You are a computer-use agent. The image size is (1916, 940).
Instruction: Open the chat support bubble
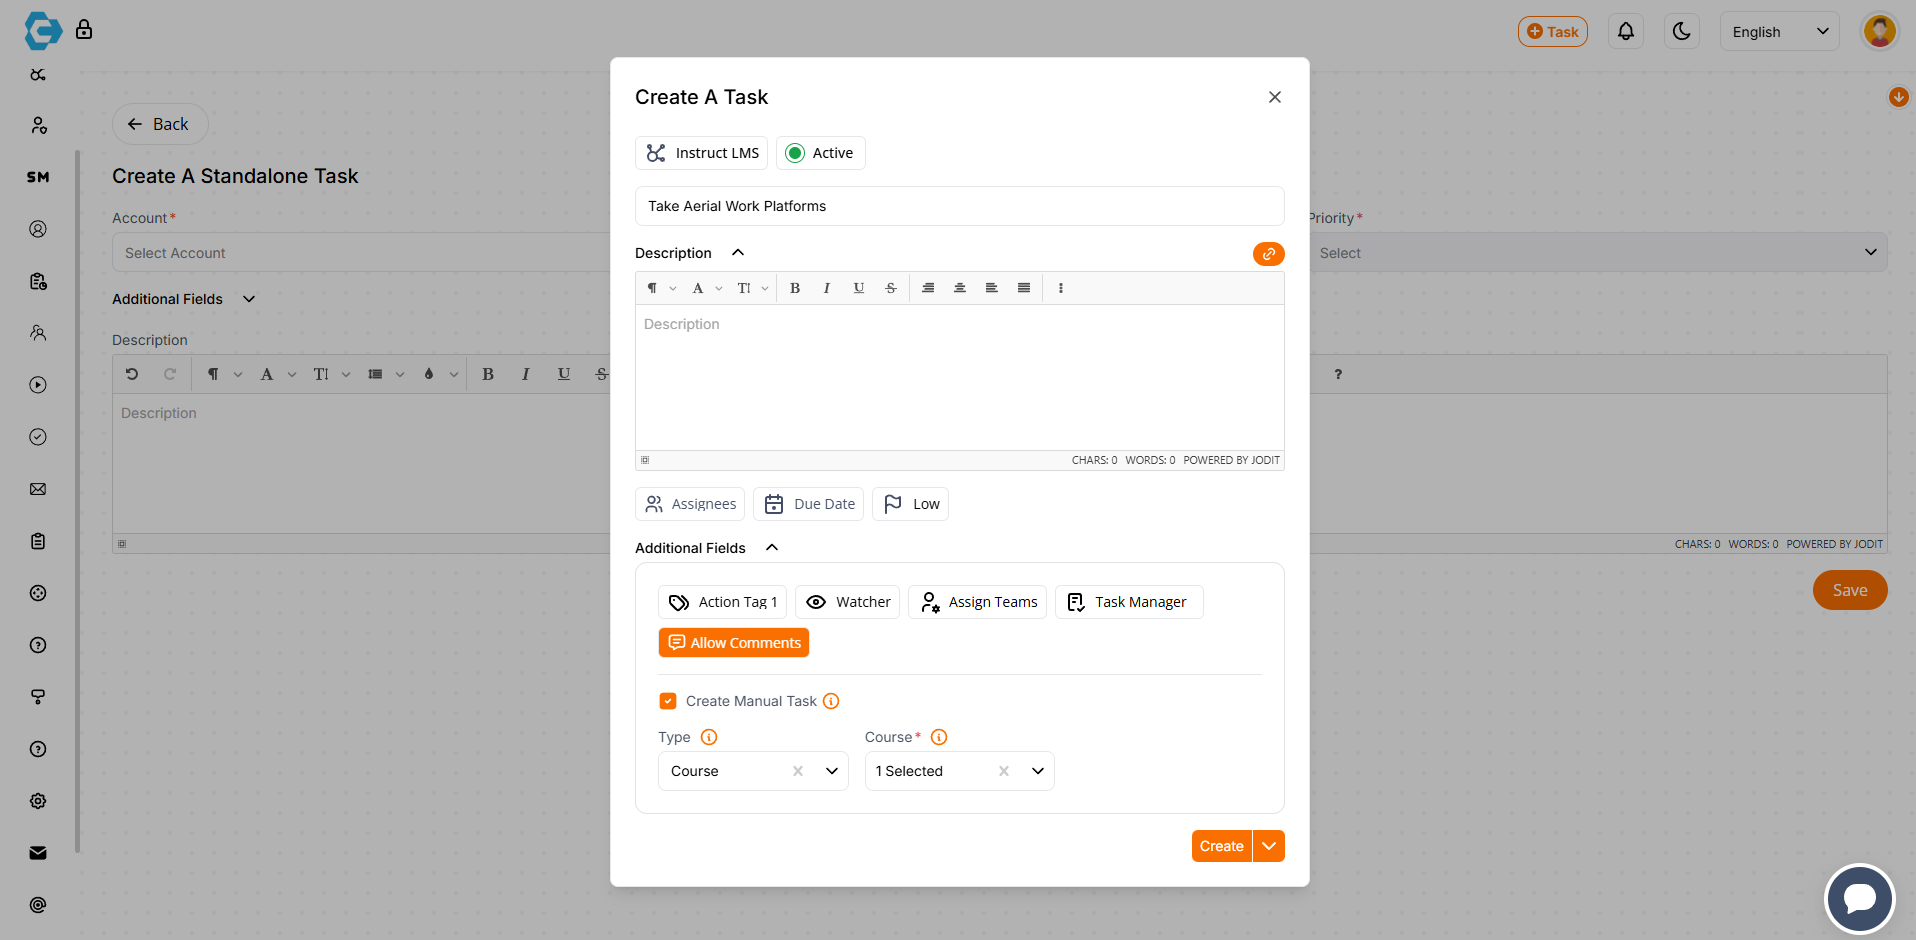[1859, 898]
